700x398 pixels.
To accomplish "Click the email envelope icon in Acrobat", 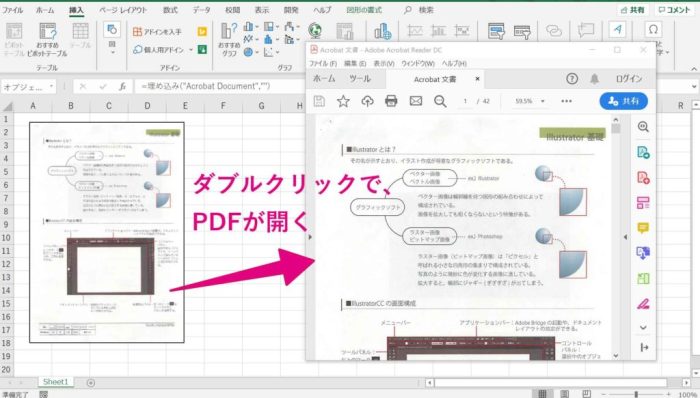I will coord(416,101).
